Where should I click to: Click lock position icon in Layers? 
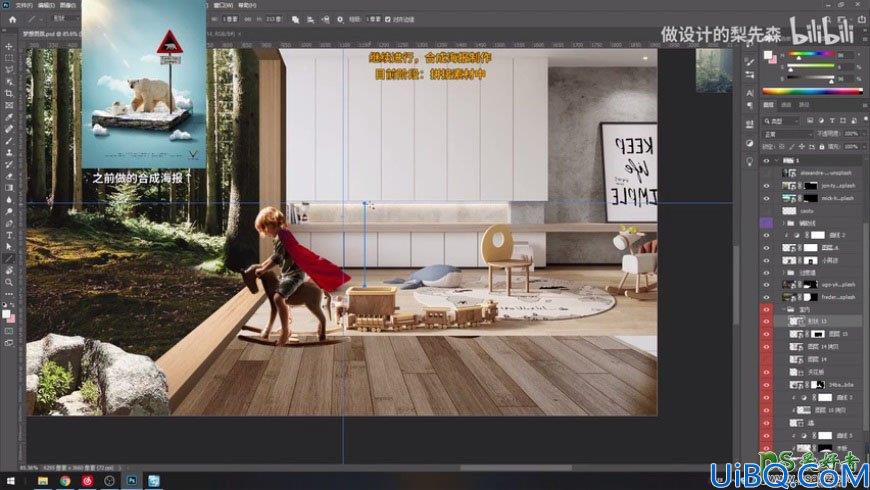801,147
